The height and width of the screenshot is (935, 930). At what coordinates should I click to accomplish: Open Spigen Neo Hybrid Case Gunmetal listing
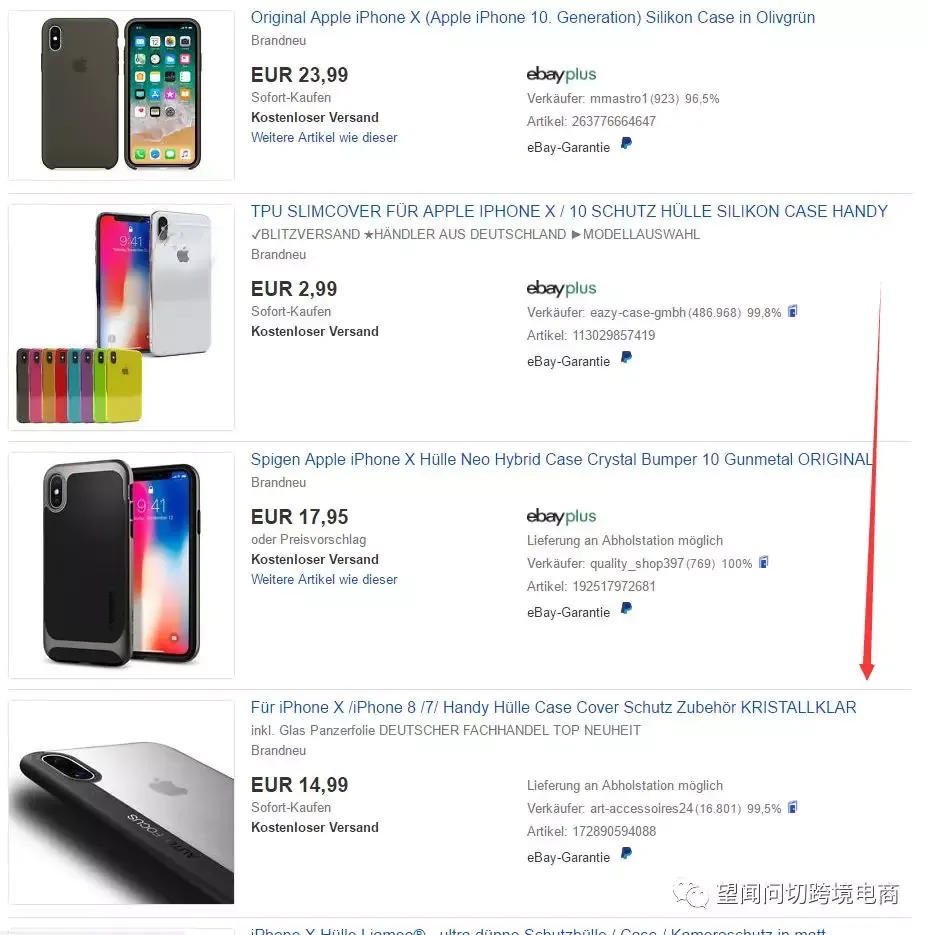tap(561, 460)
